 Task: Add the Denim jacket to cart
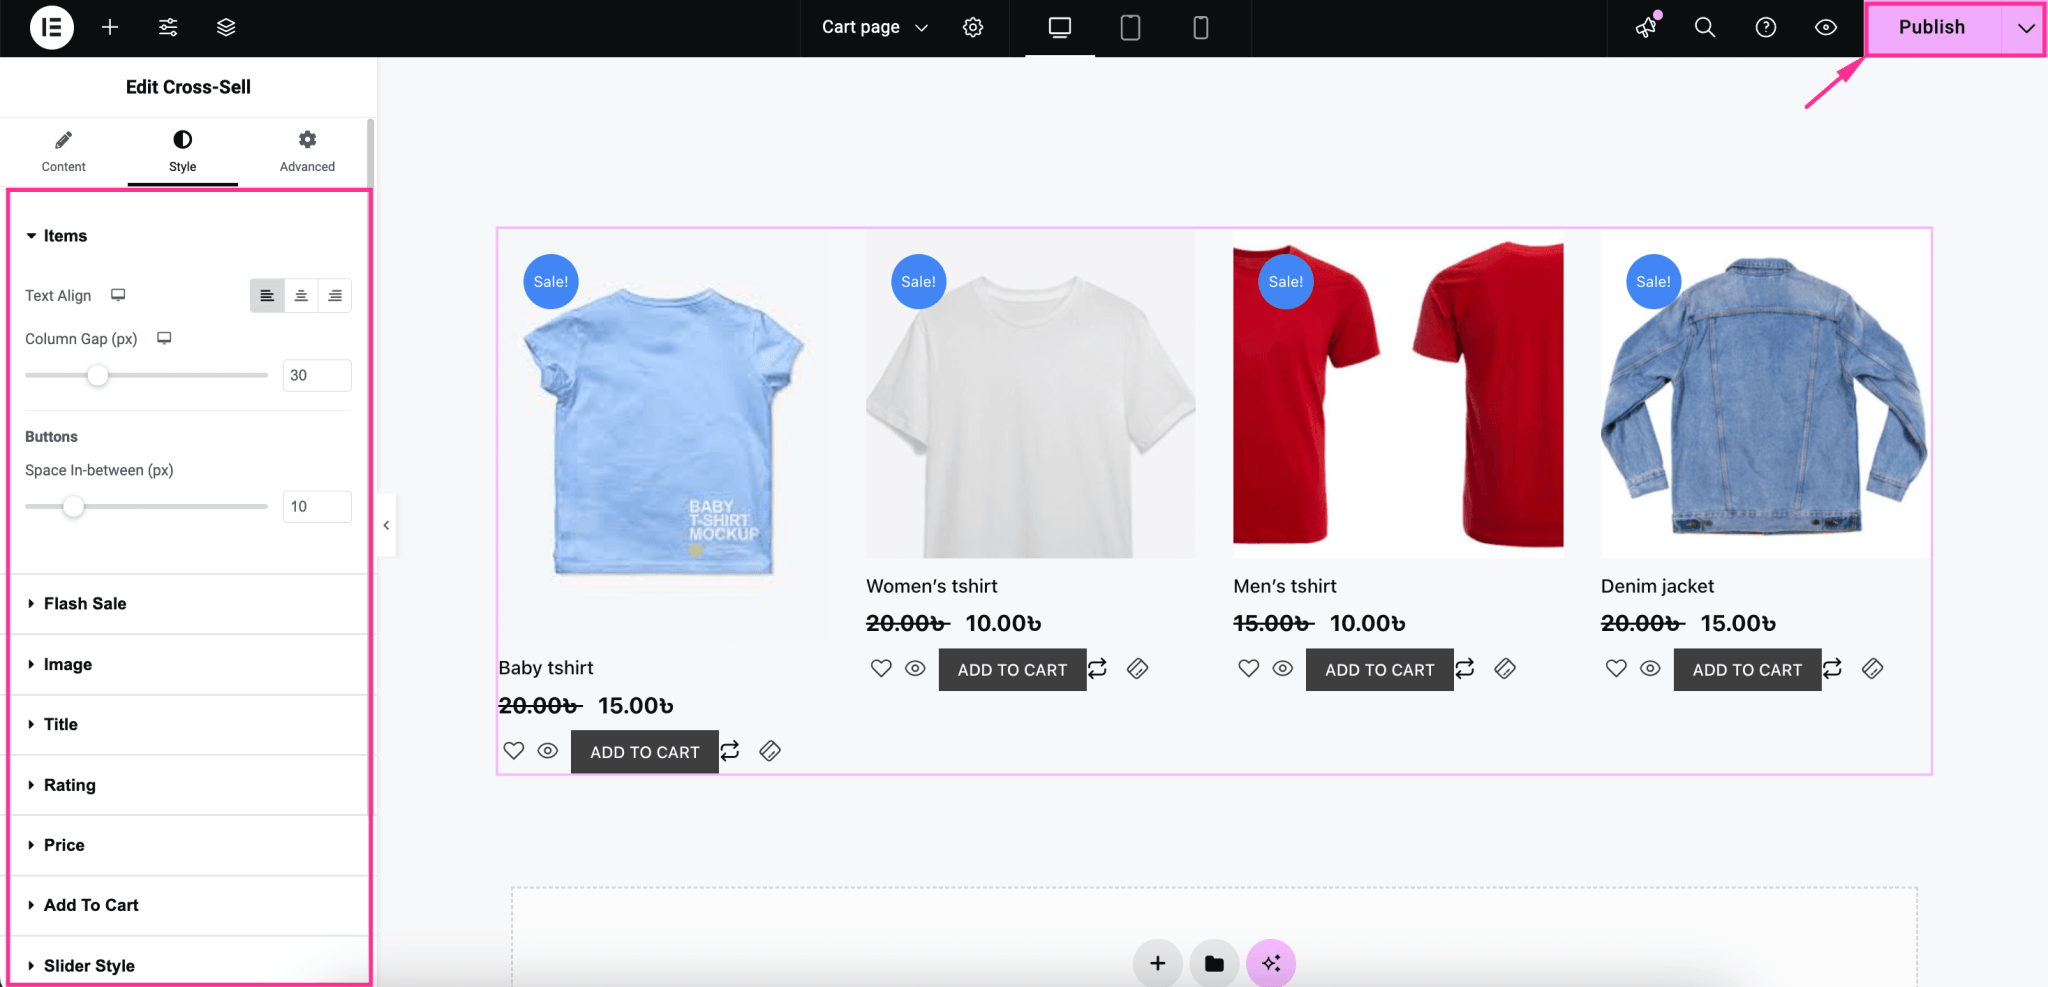point(1745,668)
